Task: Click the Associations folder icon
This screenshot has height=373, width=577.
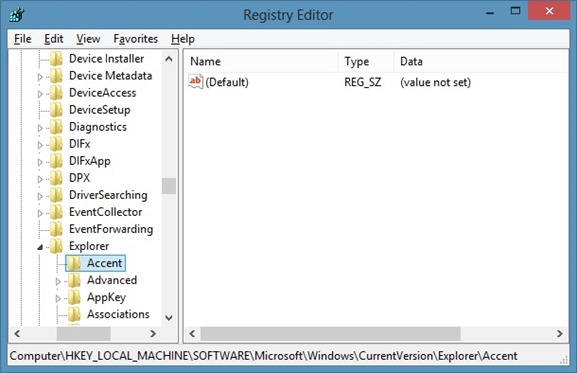Action: pyautogui.click(x=74, y=314)
